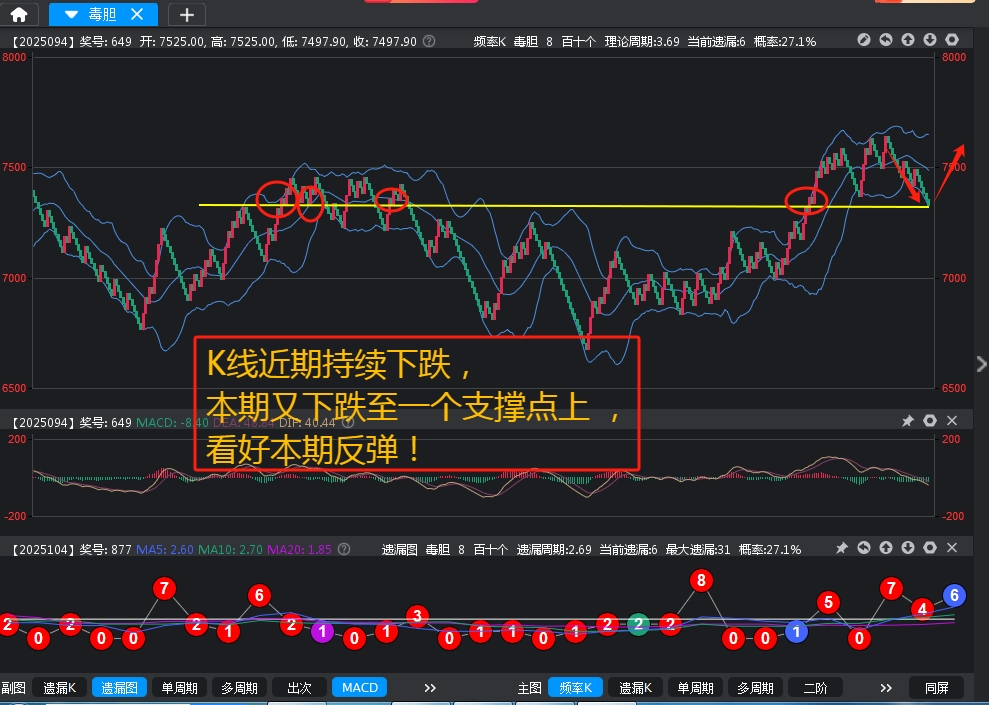Click the 【2025104】 period label
The width and height of the screenshot is (989, 705).
pos(43,549)
